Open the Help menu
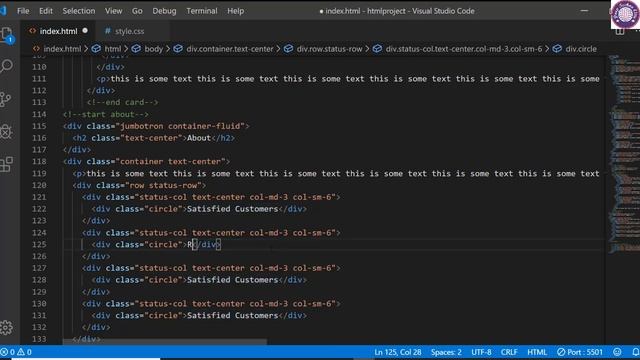This screenshot has height=360, width=640. [x=236, y=11]
